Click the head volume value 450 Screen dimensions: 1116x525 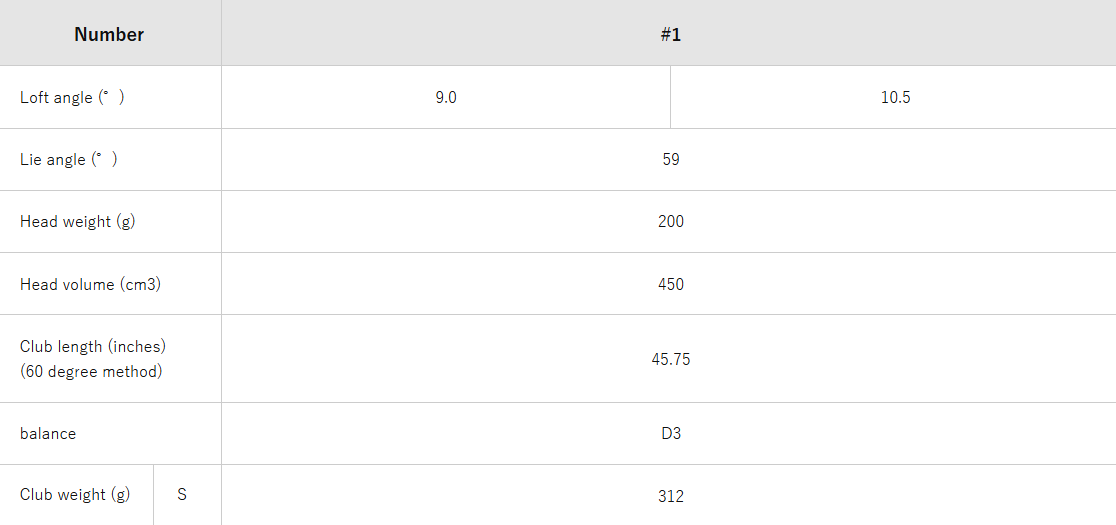pos(670,285)
